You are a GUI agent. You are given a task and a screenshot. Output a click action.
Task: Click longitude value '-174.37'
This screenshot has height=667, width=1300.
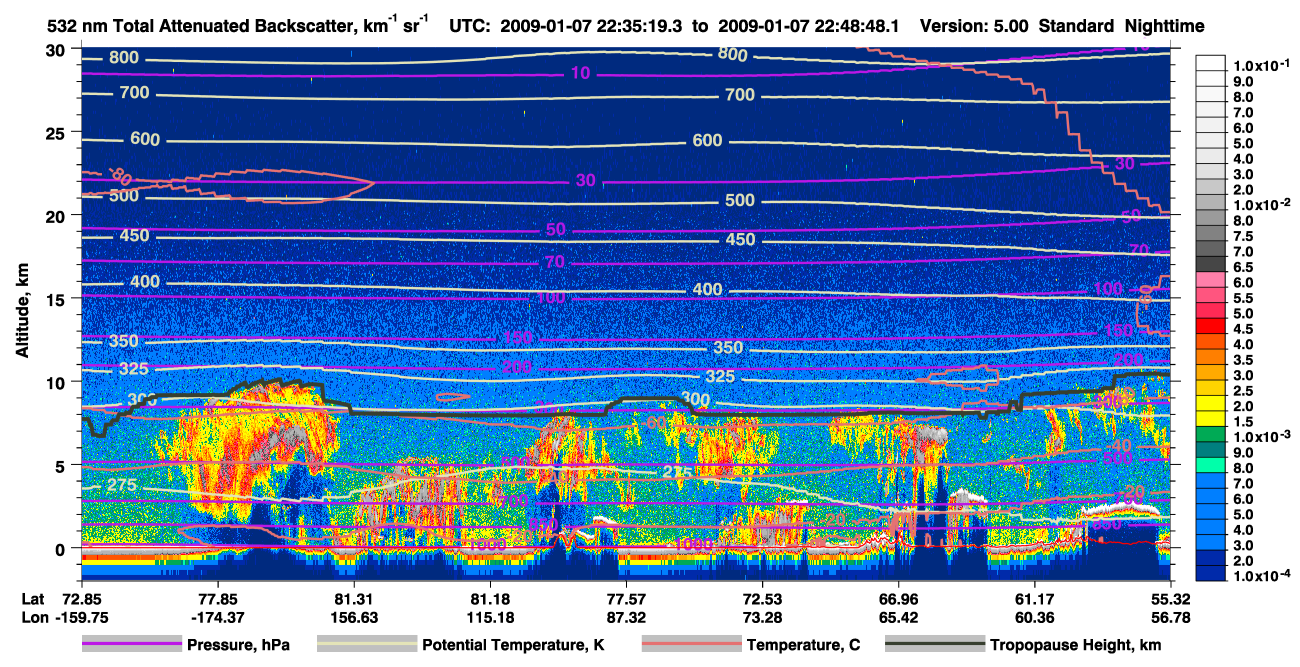[x=217, y=618]
